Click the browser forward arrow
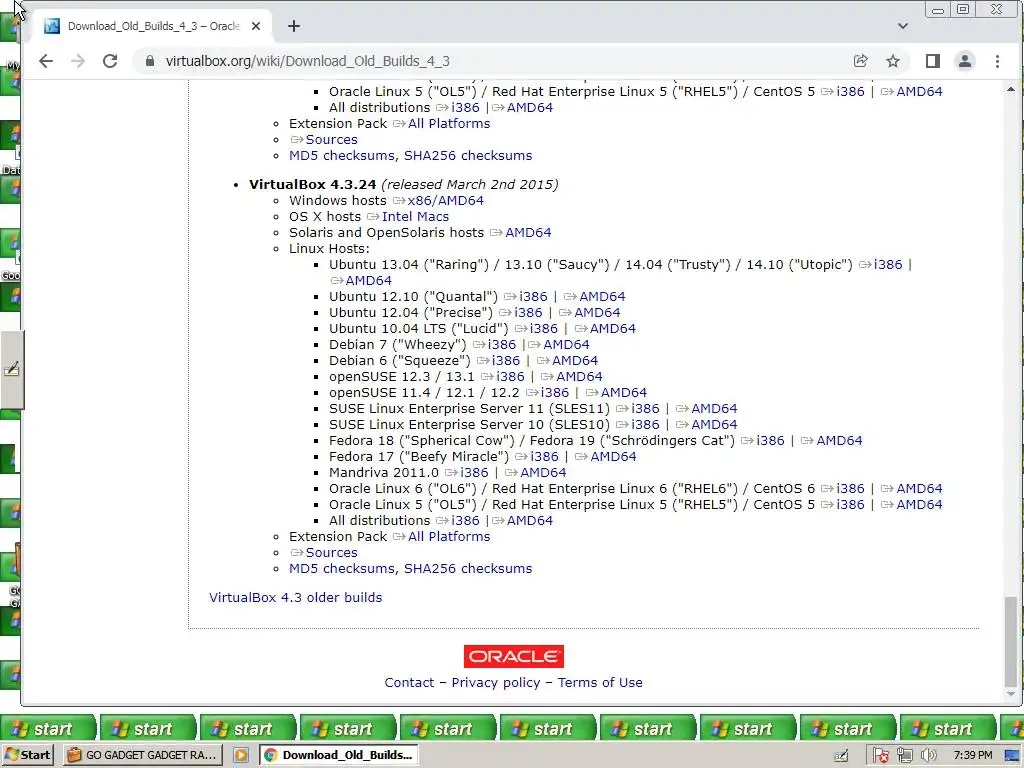Image resolution: width=1024 pixels, height=768 pixels. tap(78, 61)
